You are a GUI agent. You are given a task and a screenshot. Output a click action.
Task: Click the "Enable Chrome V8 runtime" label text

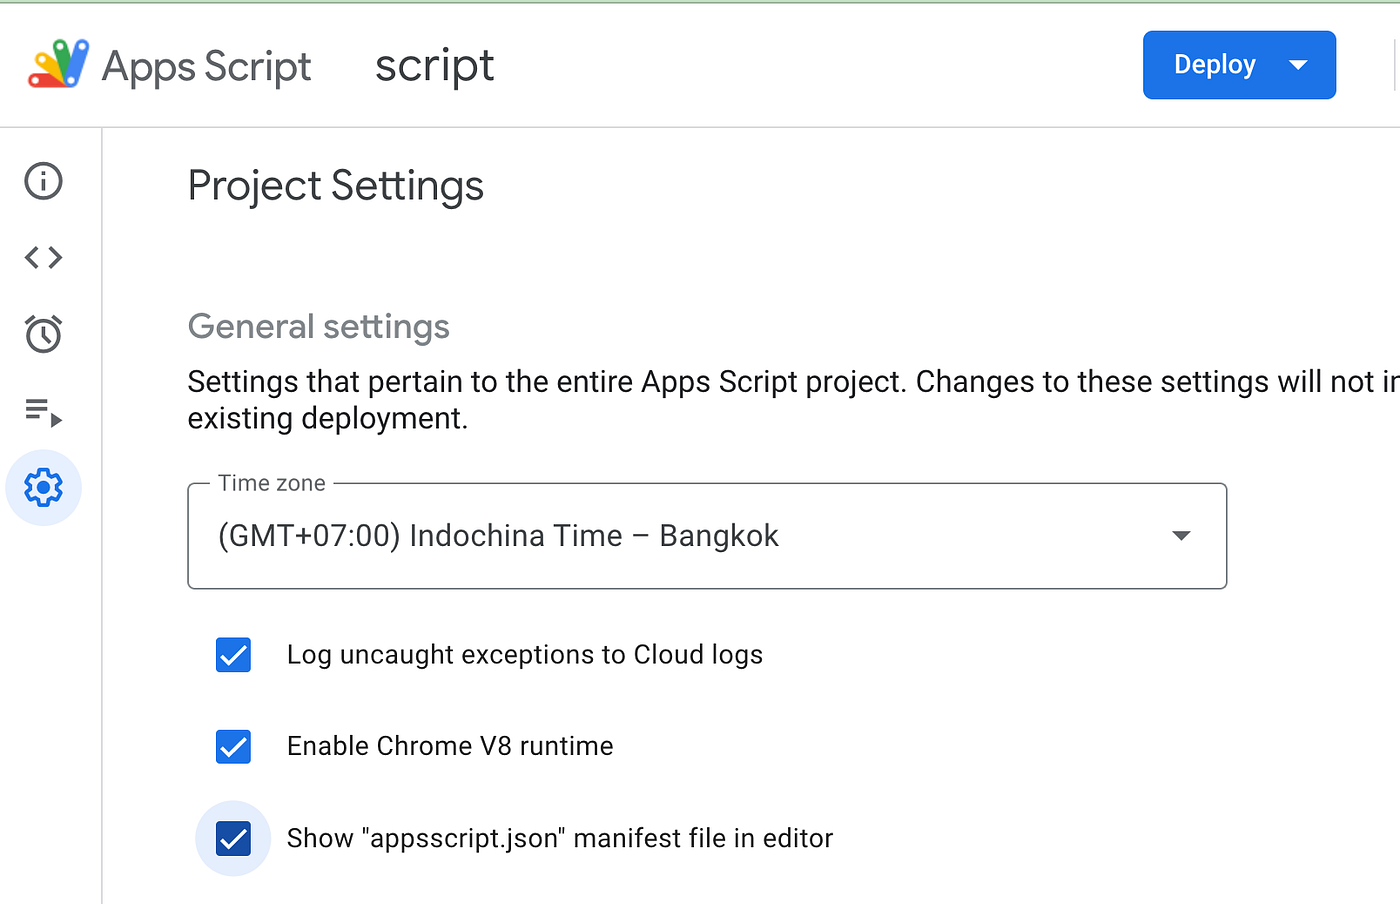(x=450, y=747)
